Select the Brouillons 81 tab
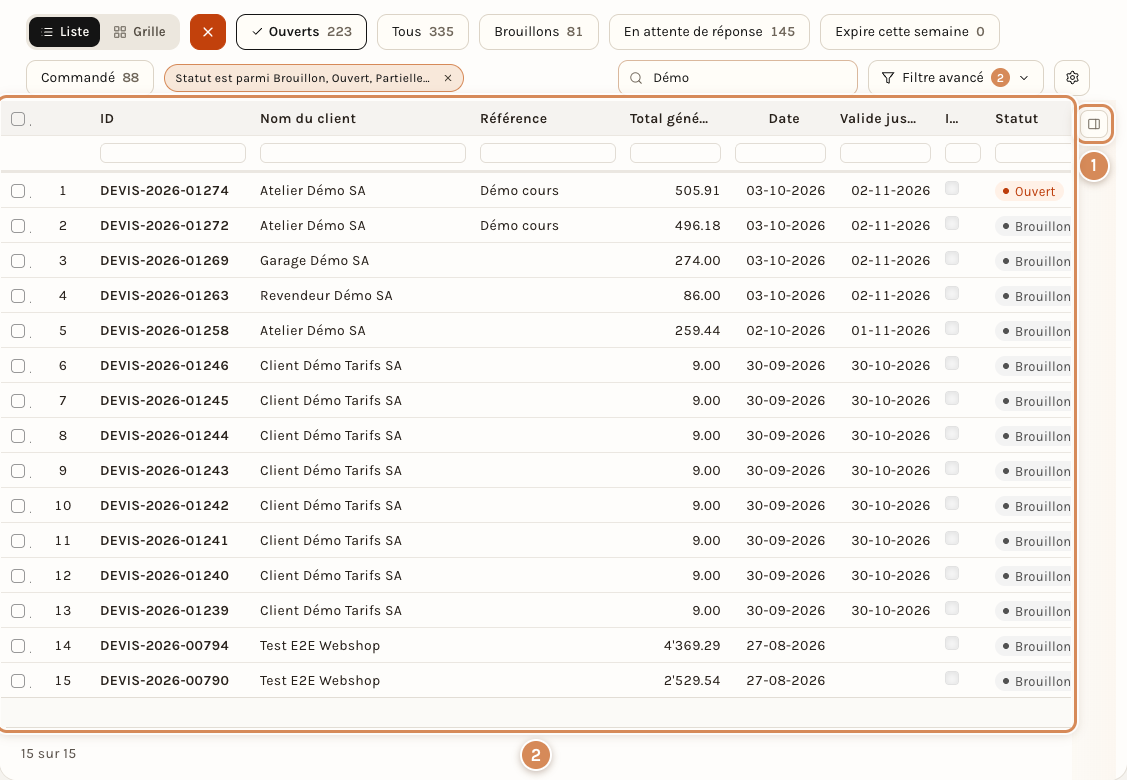This screenshot has height=780, width=1127. (538, 32)
